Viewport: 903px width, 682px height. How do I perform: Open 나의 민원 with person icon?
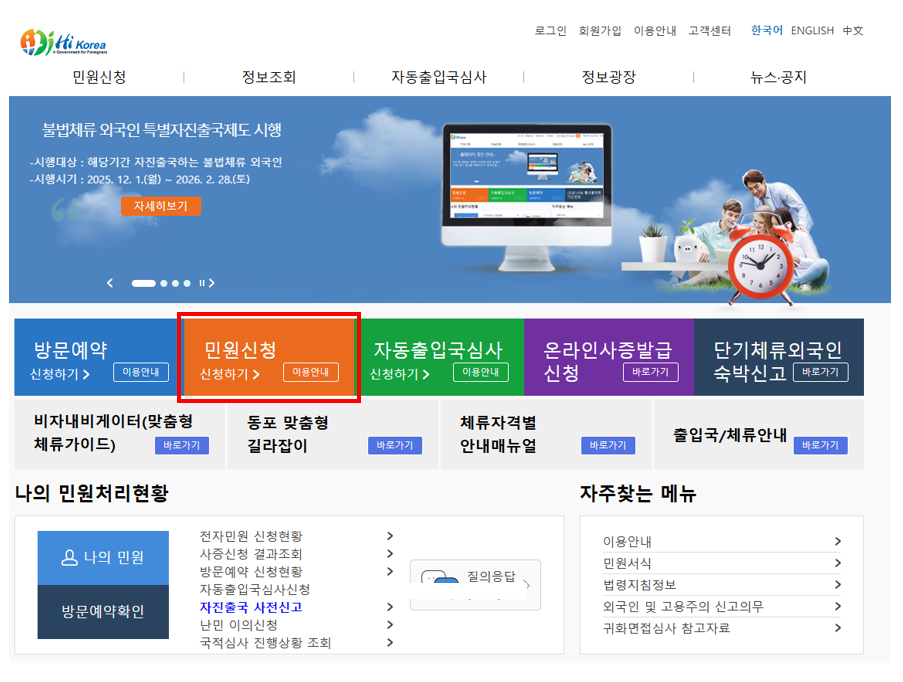(103, 557)
